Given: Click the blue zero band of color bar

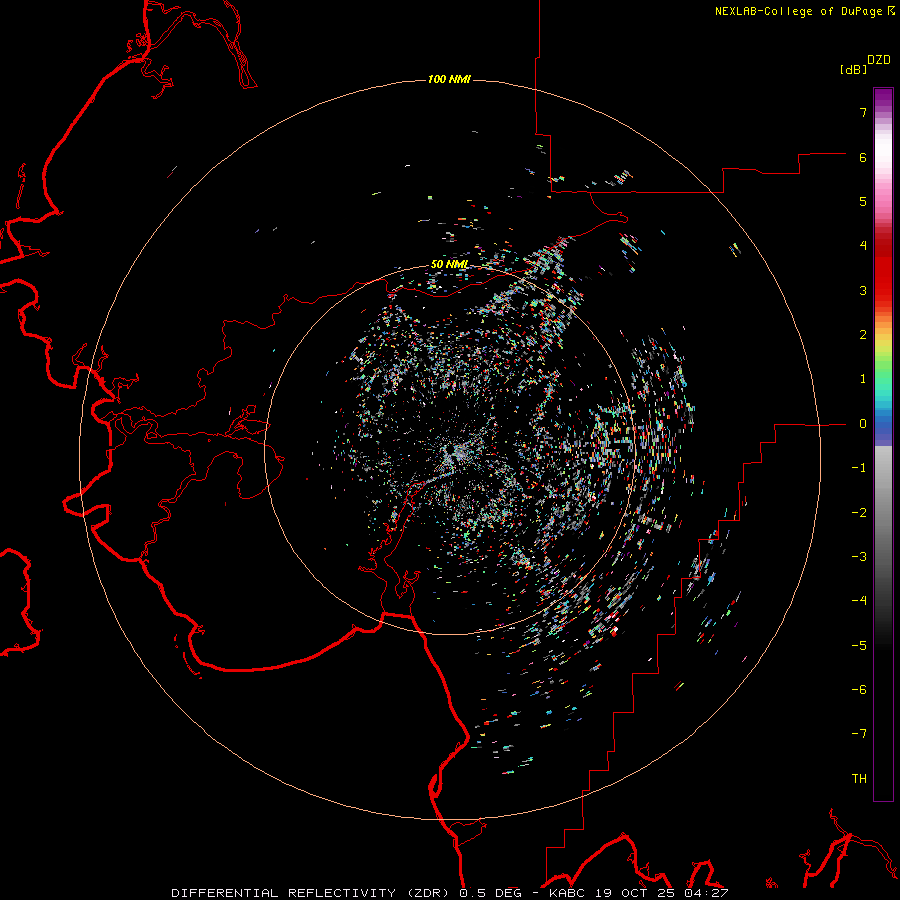Looking at the screenshot, I should click(x=883, y=428).
